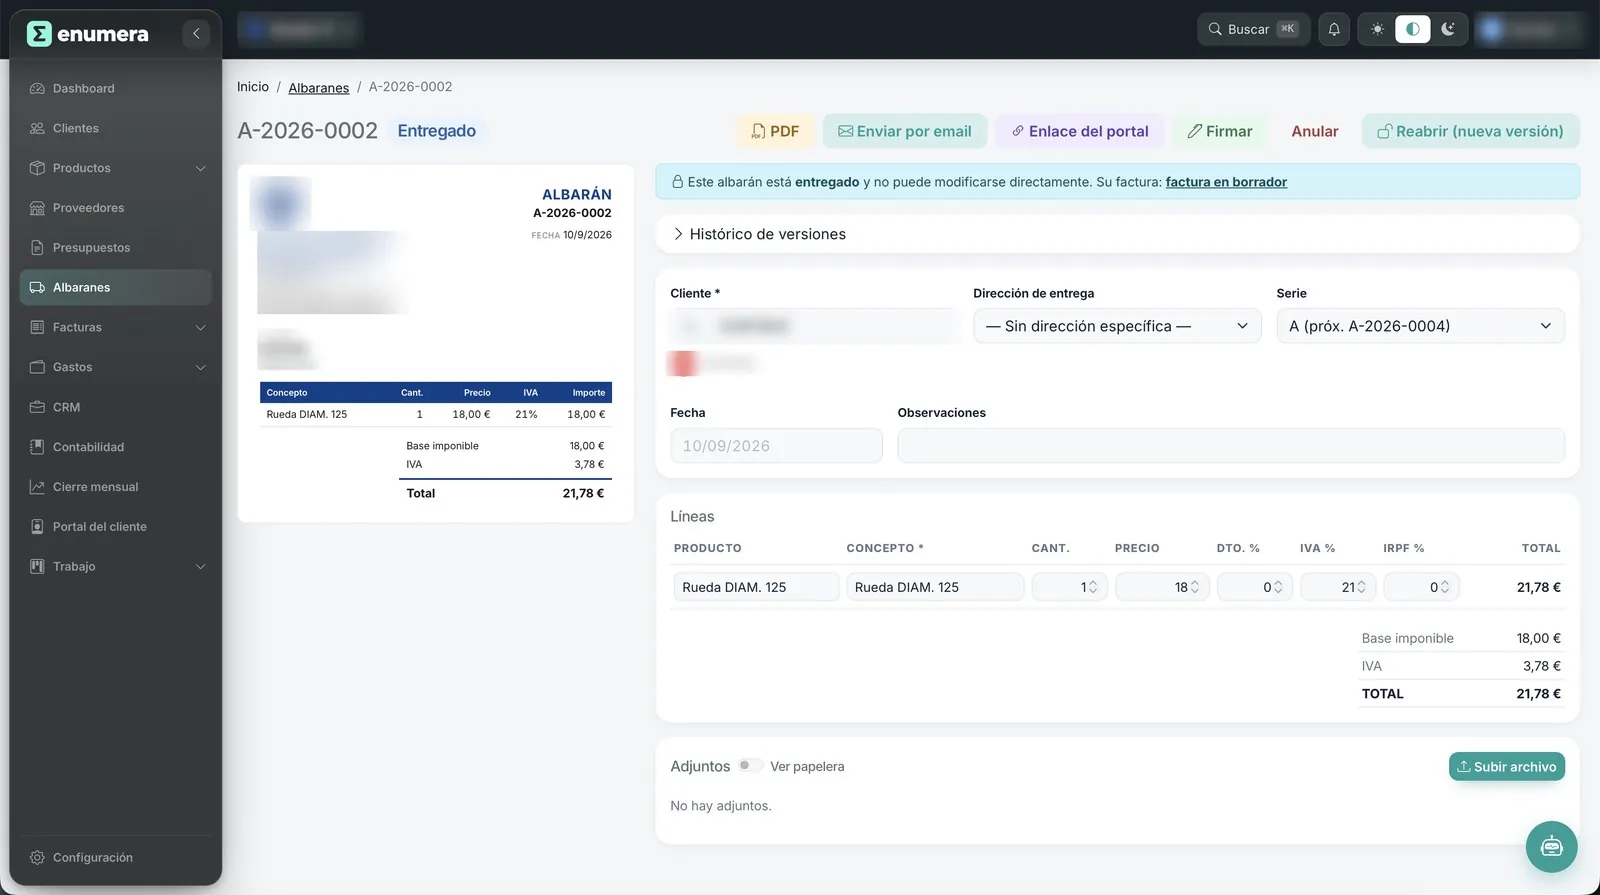Open the user profile menu
The height and width of the screenshot is (895, 1600).
click(x=1530, y=29)
